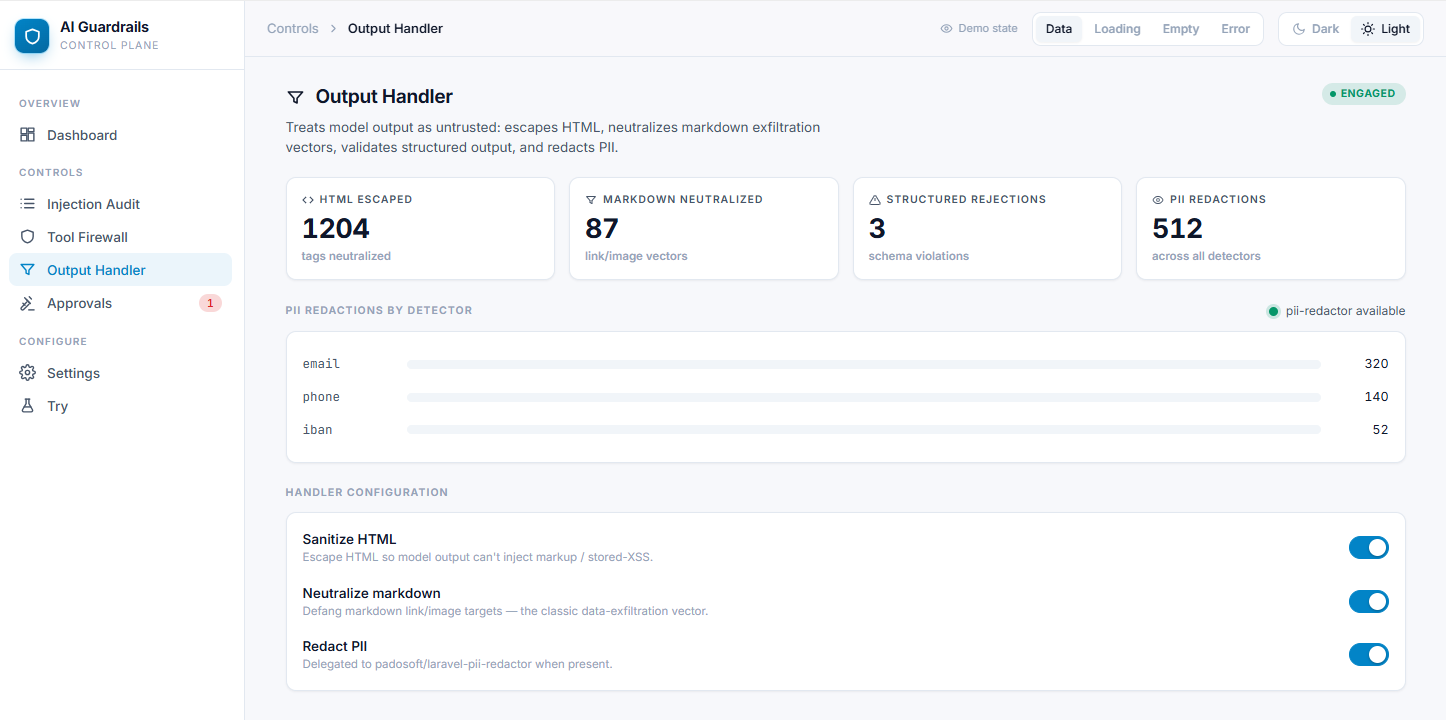Image resolution: width=1446 pixels, height=720 pixels.
Task: Click the email detector progress bar
Action: pos(864,365)
